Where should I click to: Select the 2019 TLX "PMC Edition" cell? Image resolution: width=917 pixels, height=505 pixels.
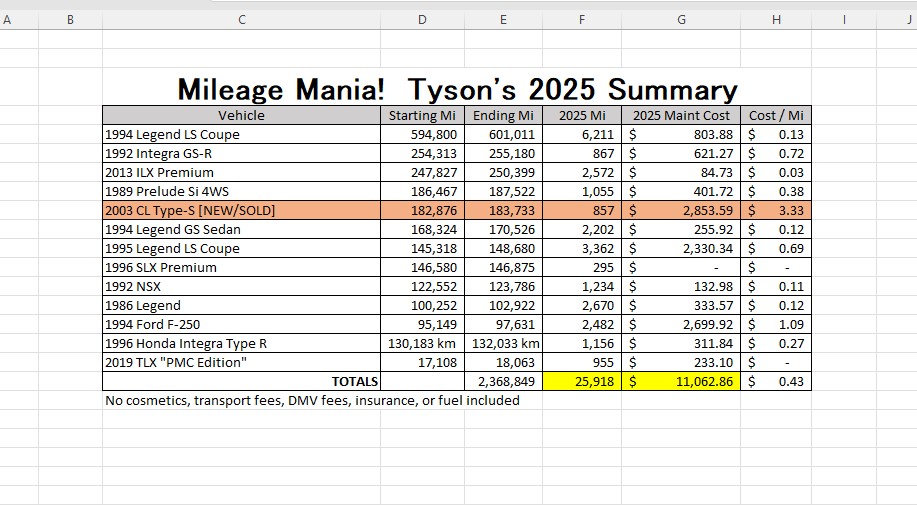[242, 362]
